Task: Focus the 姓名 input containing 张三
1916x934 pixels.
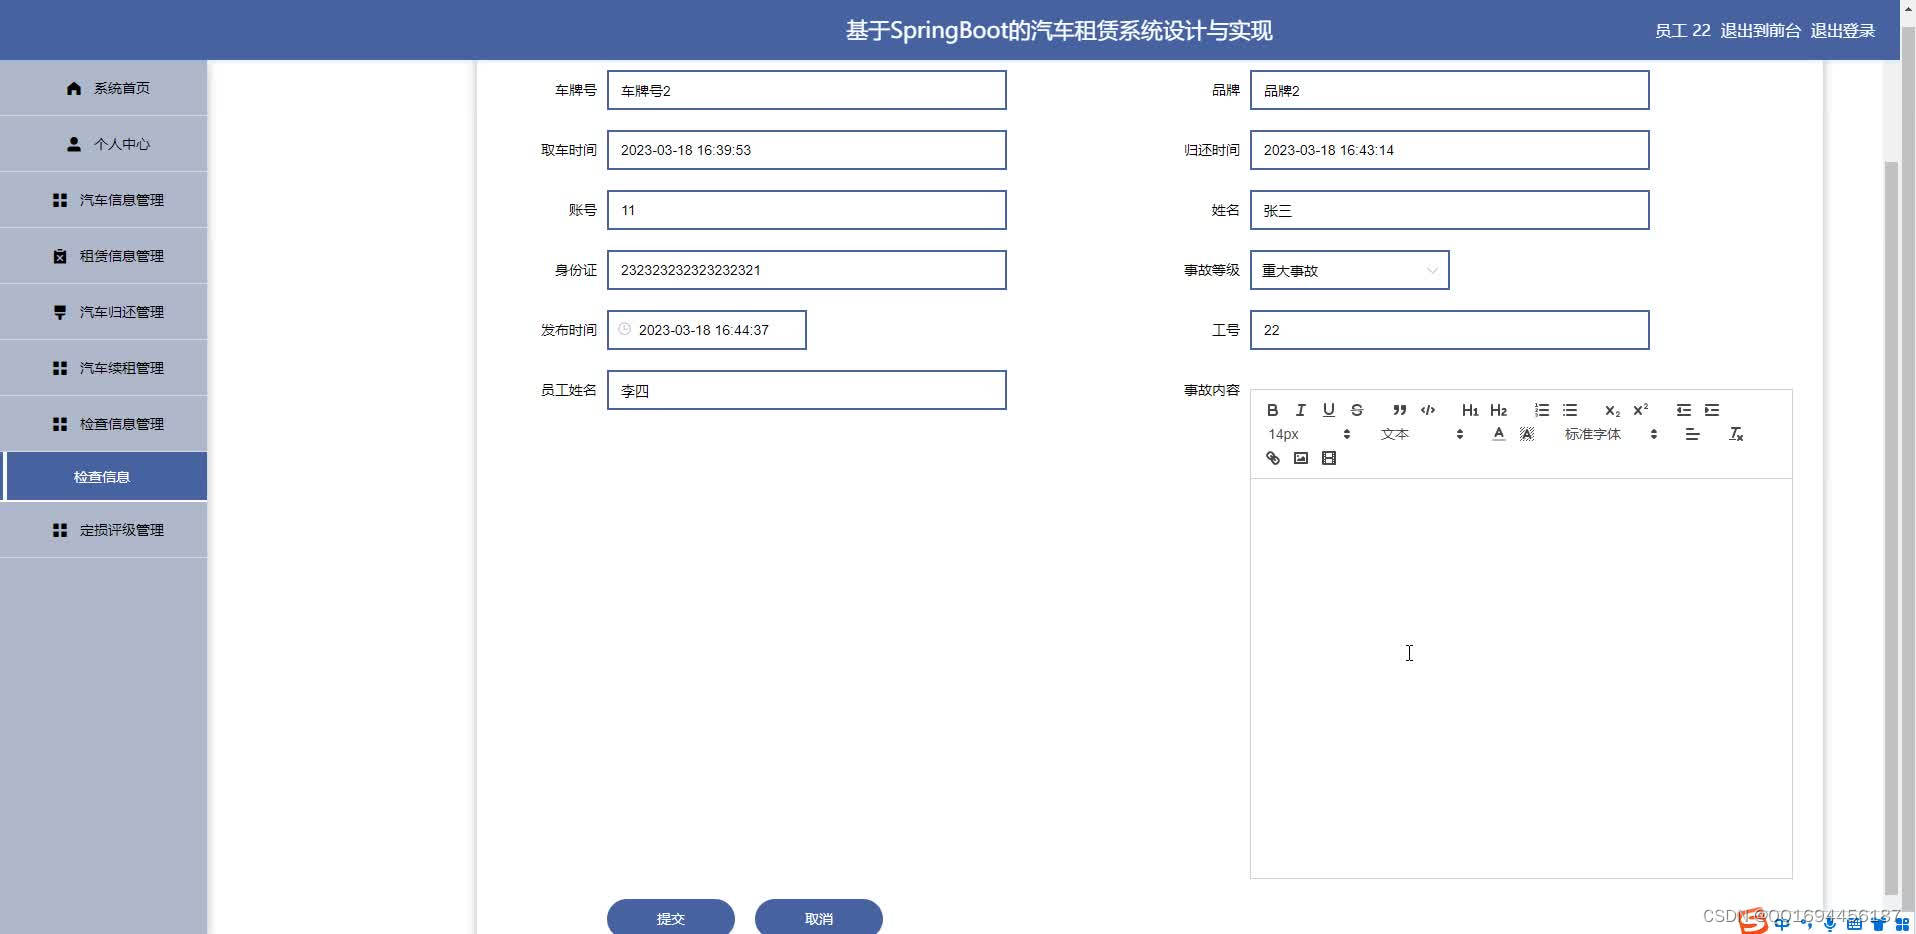Action: pyautogui.click(x=1449, y=210)
